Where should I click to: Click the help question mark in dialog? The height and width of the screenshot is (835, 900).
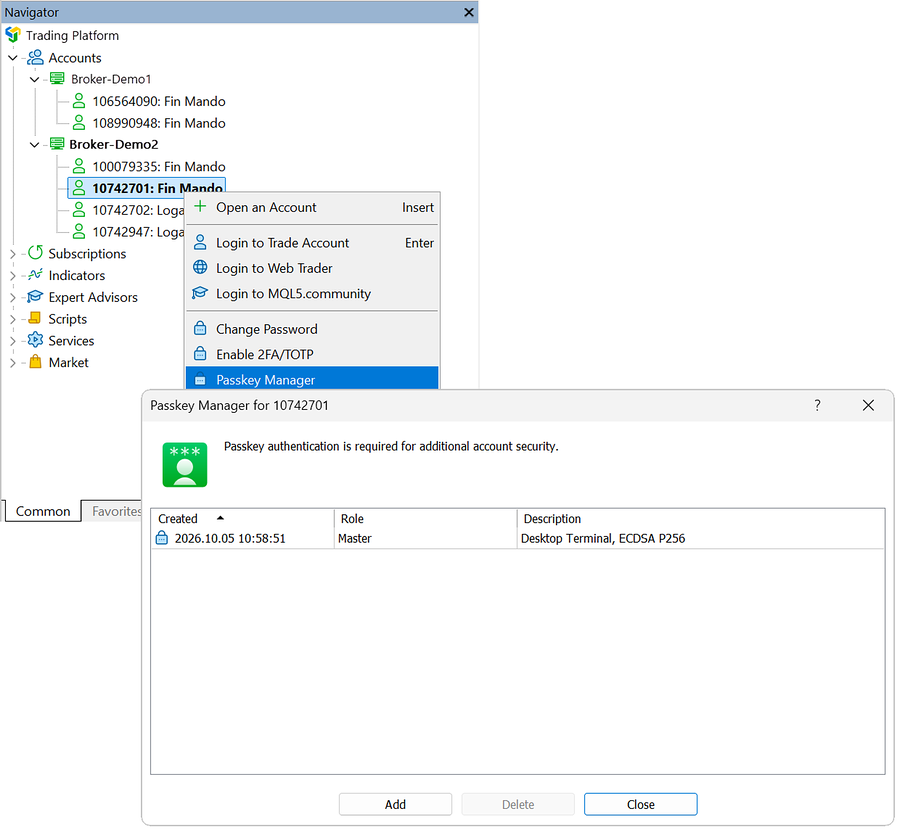pos(817,405)
